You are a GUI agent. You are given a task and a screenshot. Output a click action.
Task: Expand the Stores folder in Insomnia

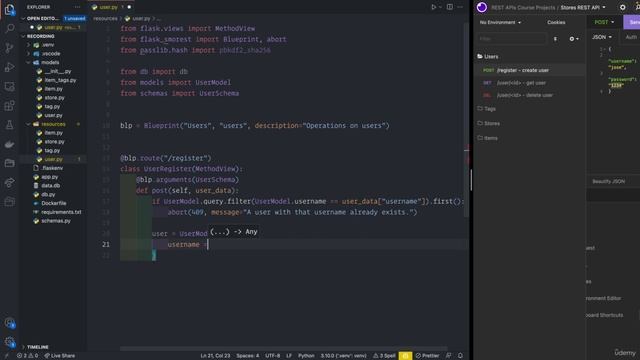pos(489,123)
